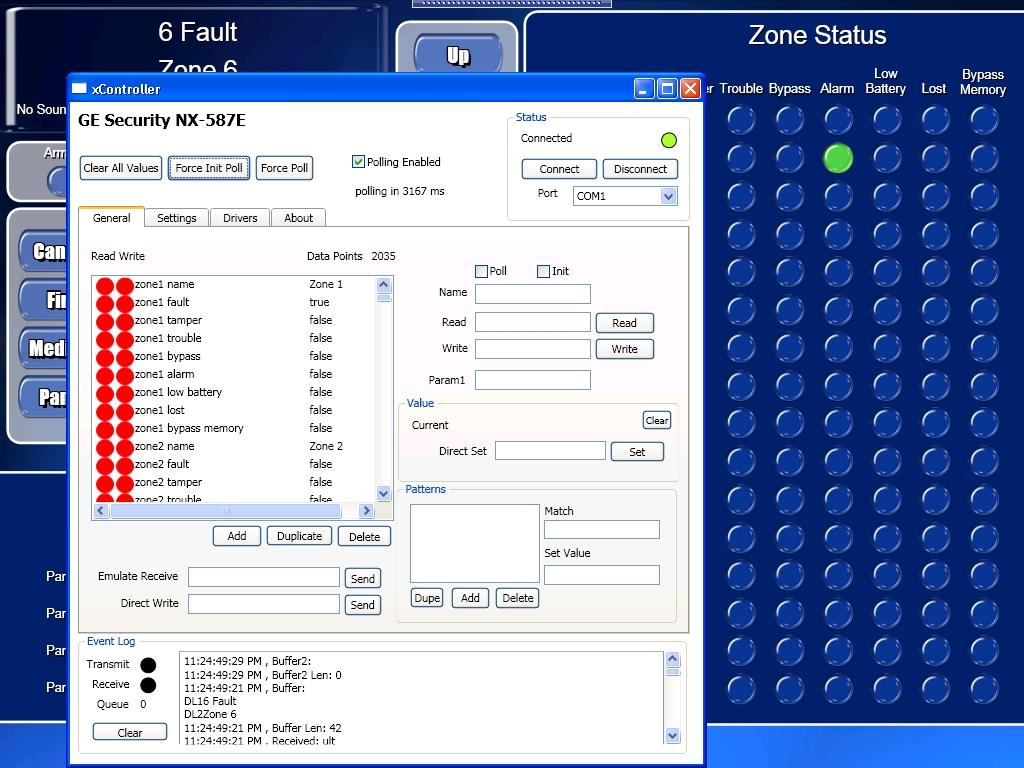Click the Add button in Patterns
1024x768 pixels.
tap(470, 598)
